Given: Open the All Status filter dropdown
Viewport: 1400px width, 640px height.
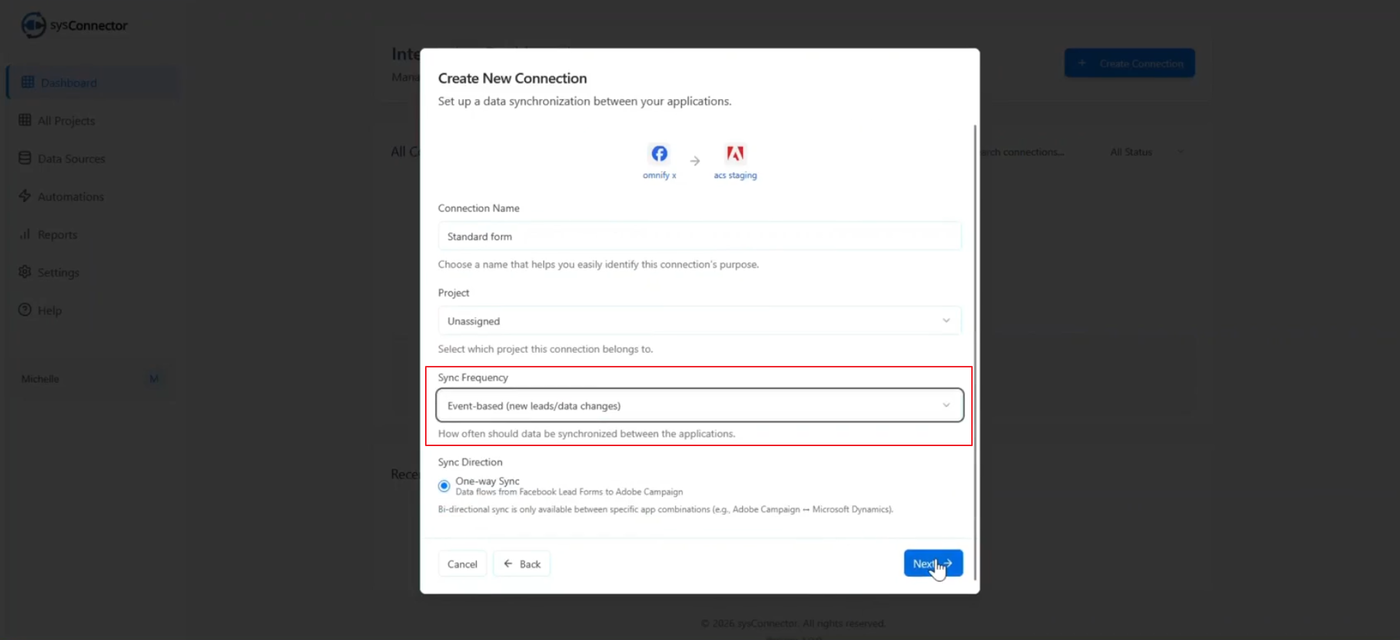Looking at the screenshot, I should tap(1146, 152).
